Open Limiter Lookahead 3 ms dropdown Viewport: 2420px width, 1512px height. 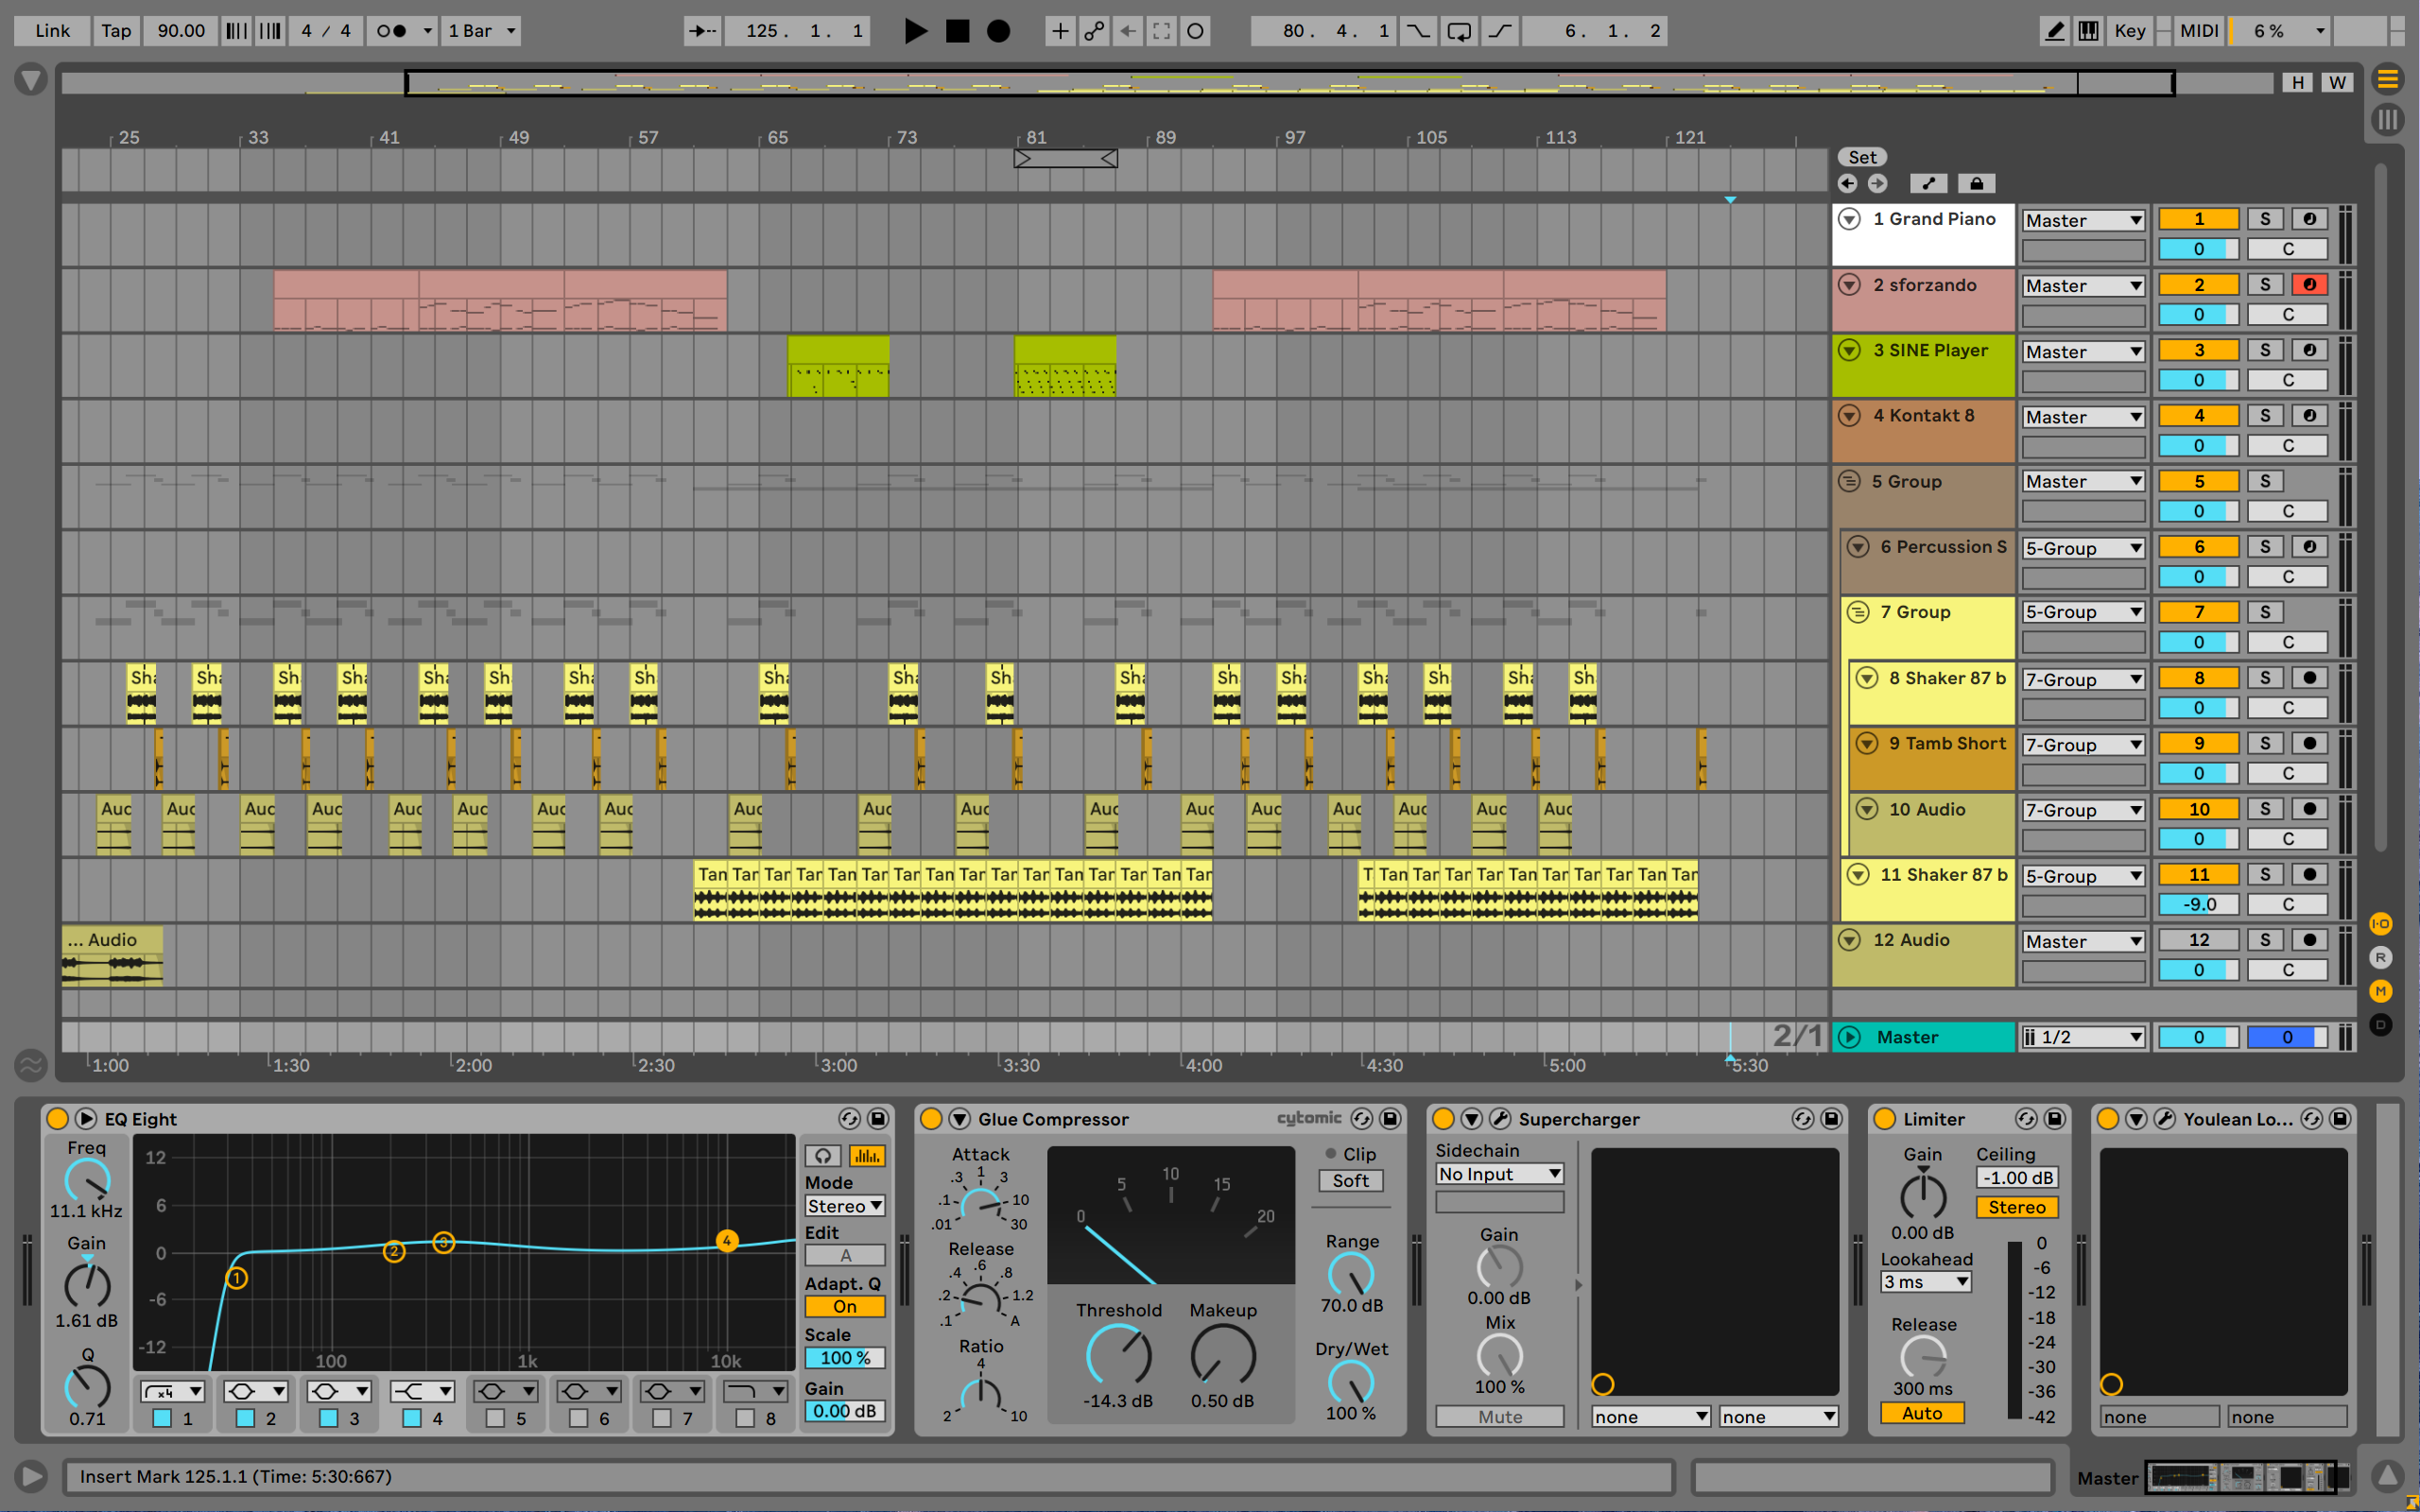1925,1282
